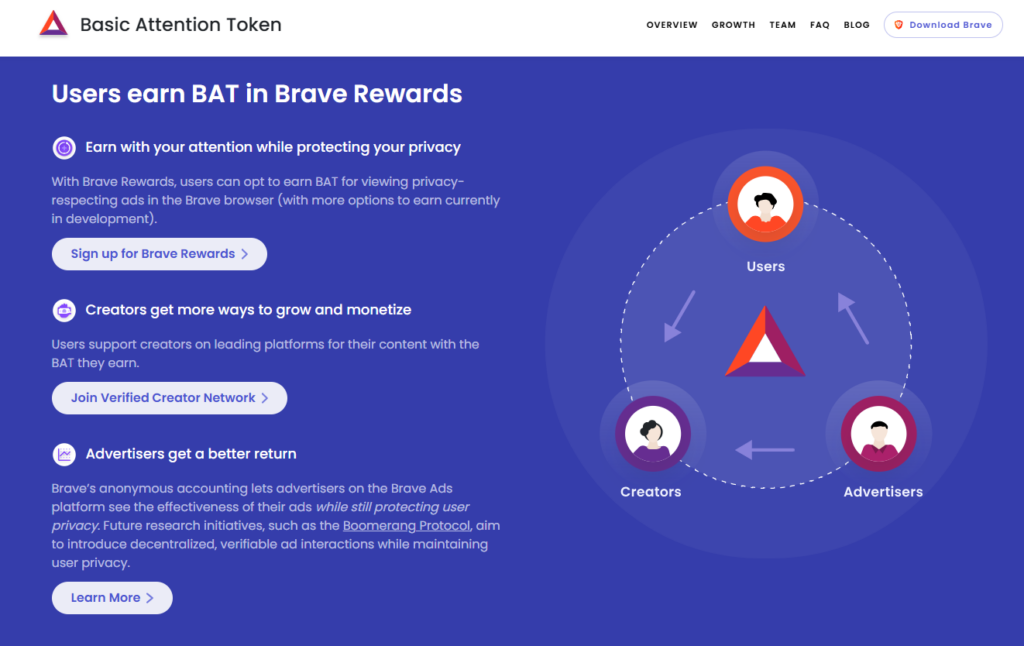
Task: Click the attention target icon beside Earn heading
Action: 64,148
